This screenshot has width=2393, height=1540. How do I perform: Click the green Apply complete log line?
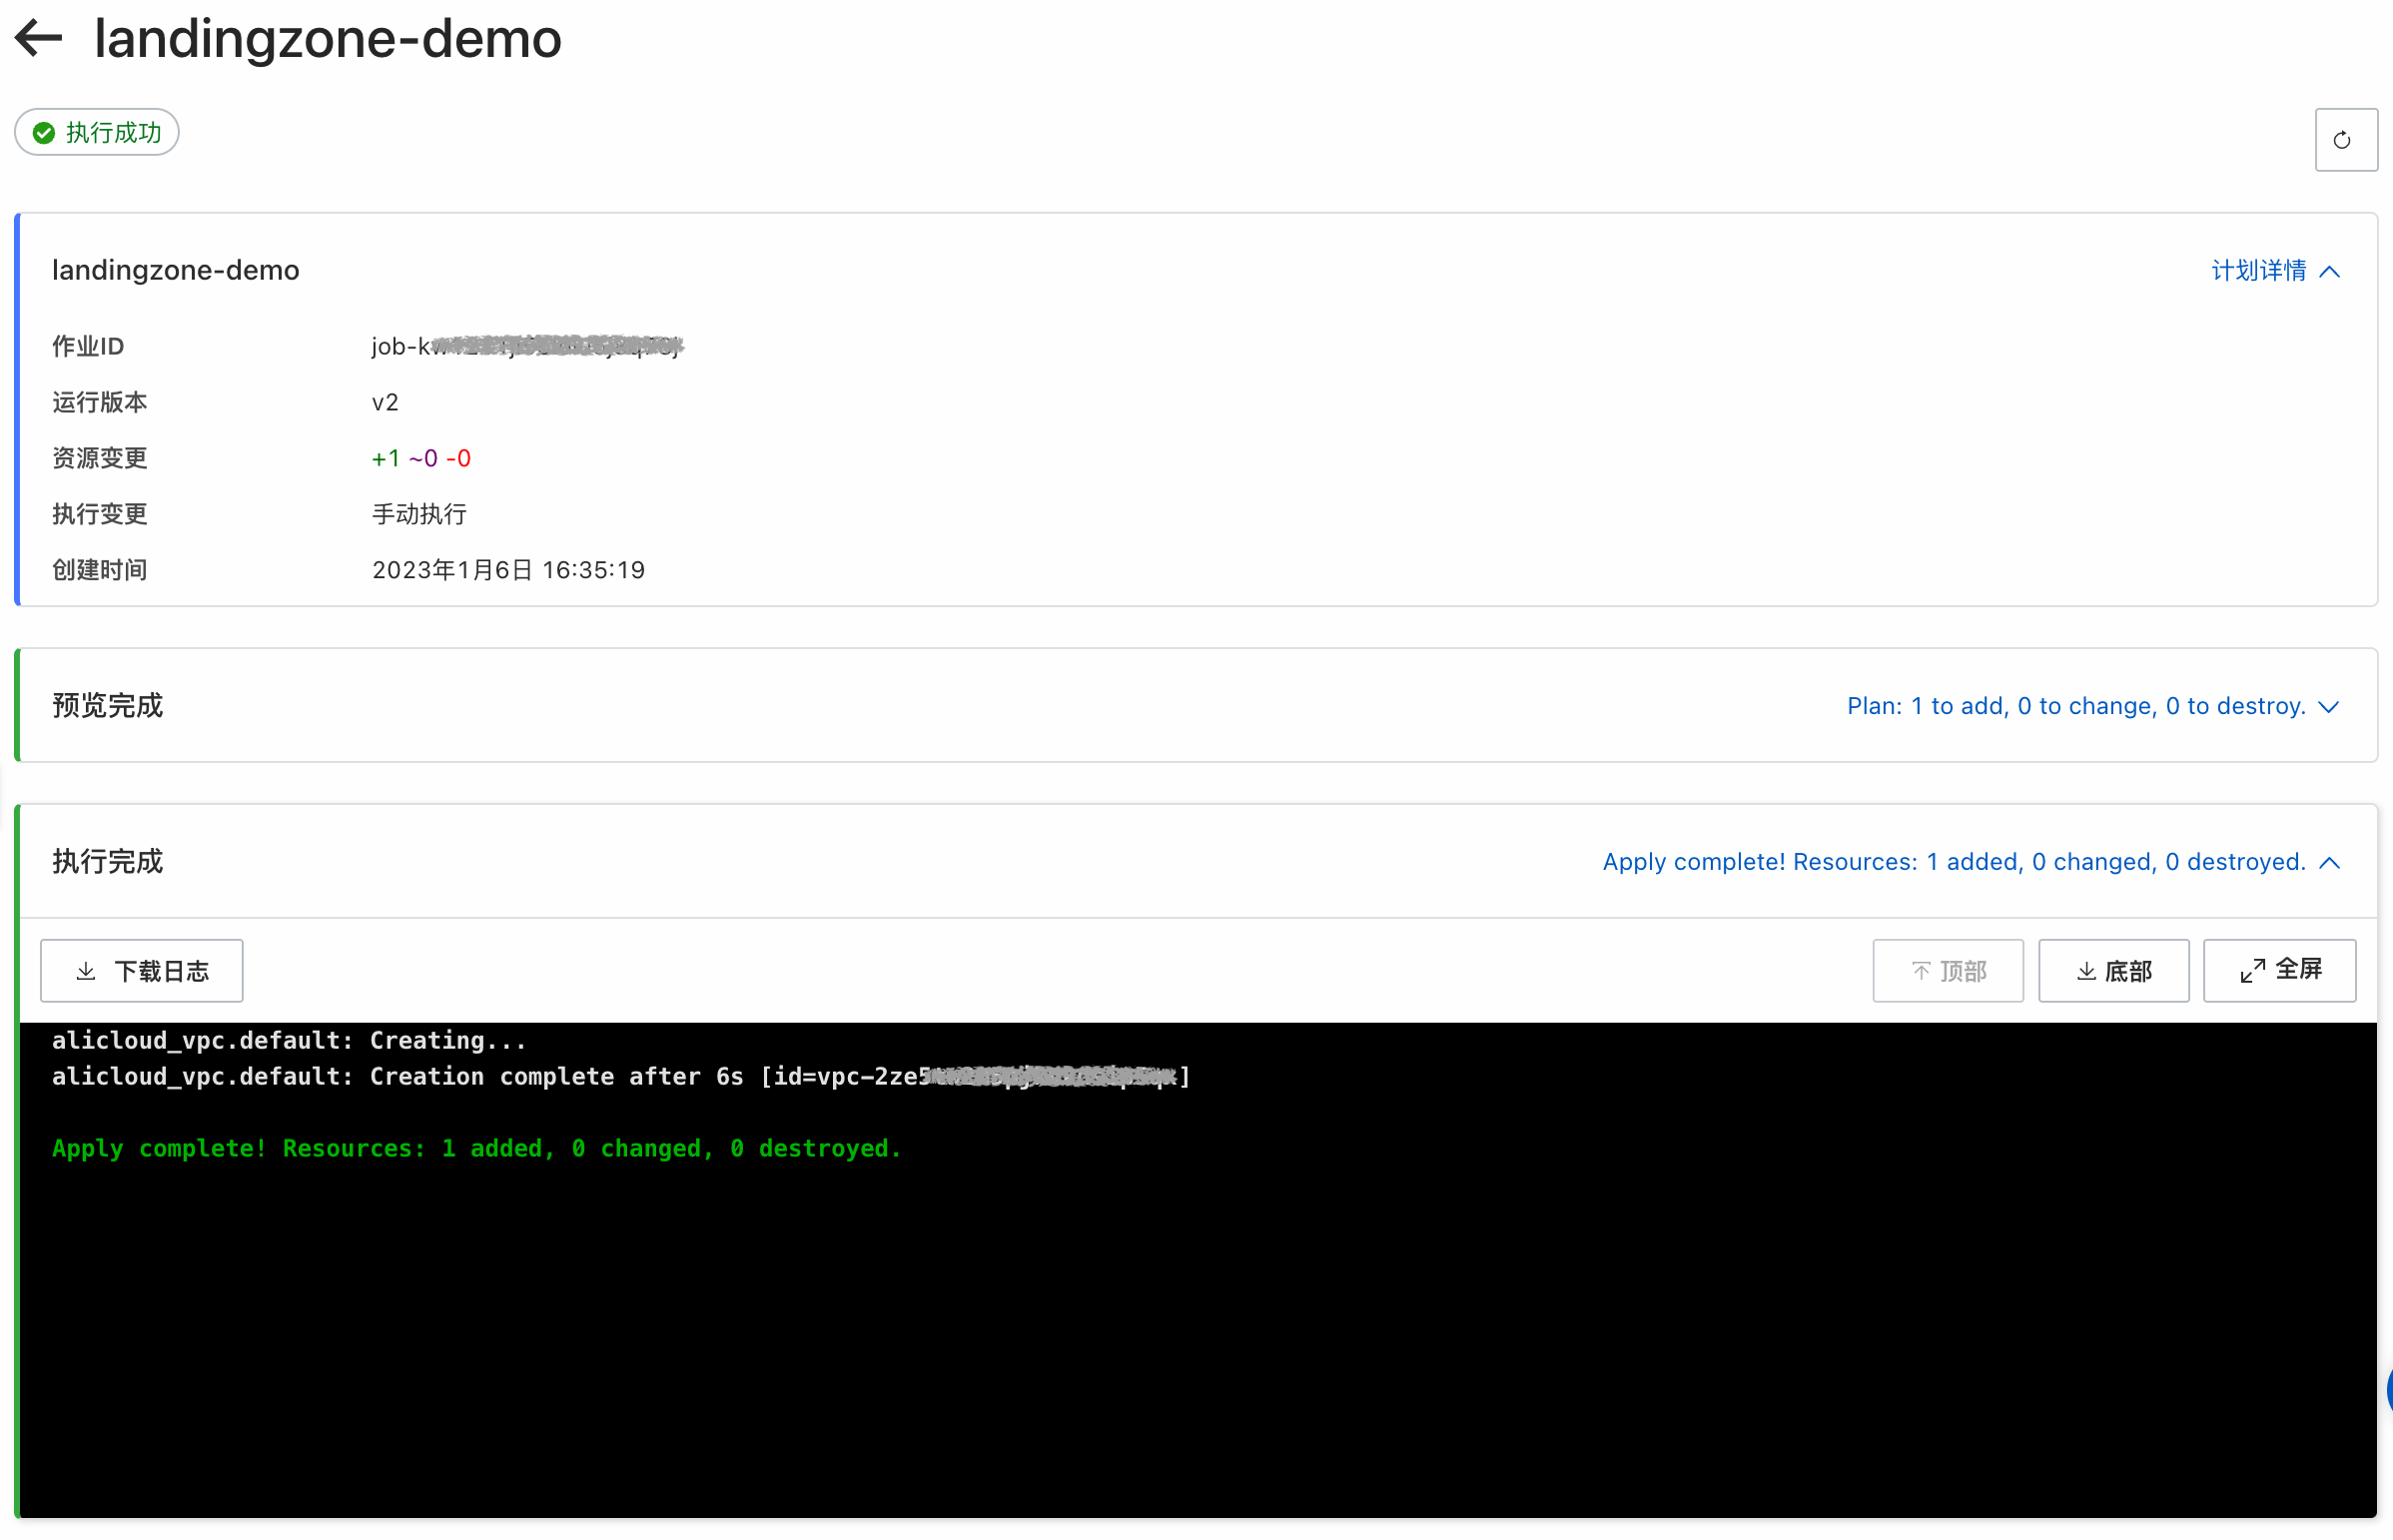pyautogui.click(x=476, y=1147)
